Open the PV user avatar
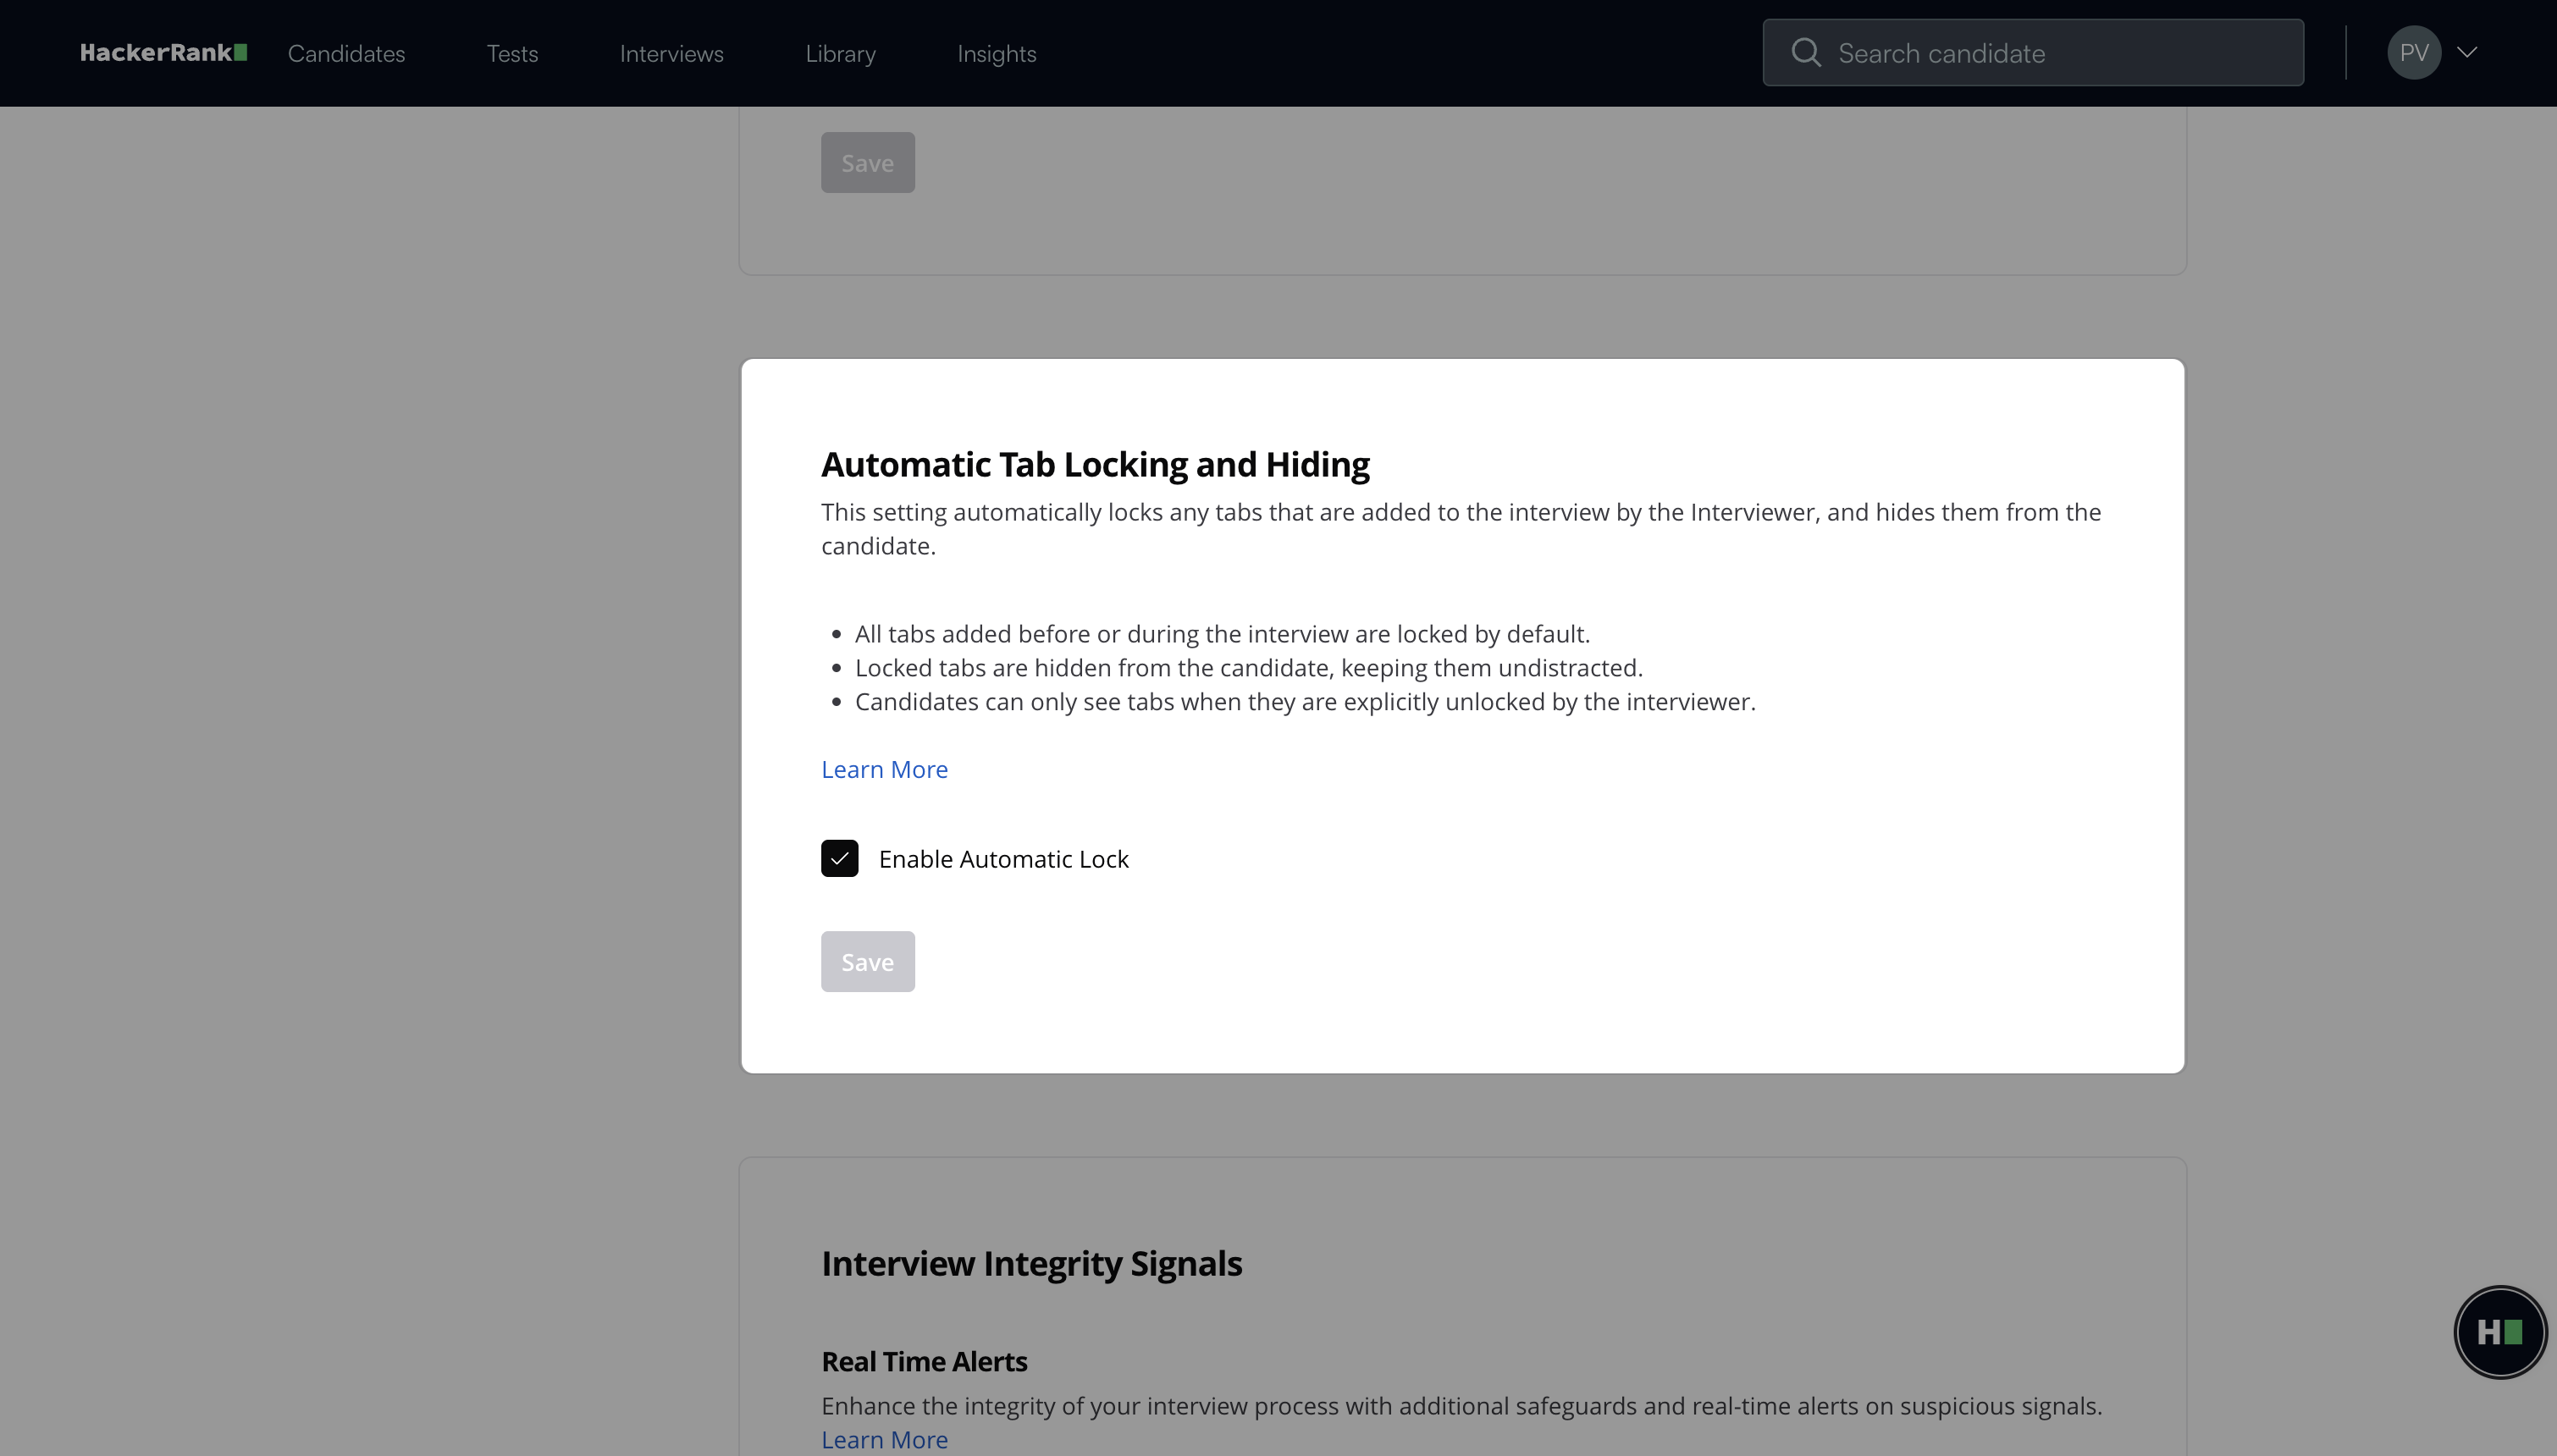This screenshot has height=1456, width=2557. [2413, 53]
